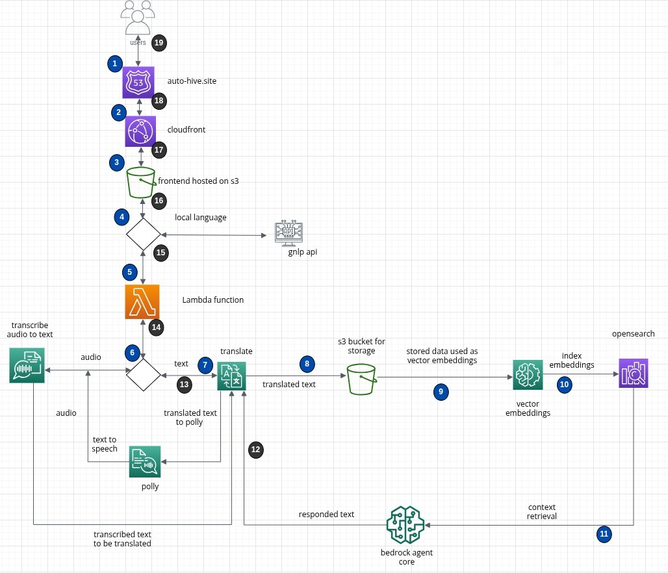Click the 'Lambda function' label
668x573 pixels.
(x=213, y=300)
